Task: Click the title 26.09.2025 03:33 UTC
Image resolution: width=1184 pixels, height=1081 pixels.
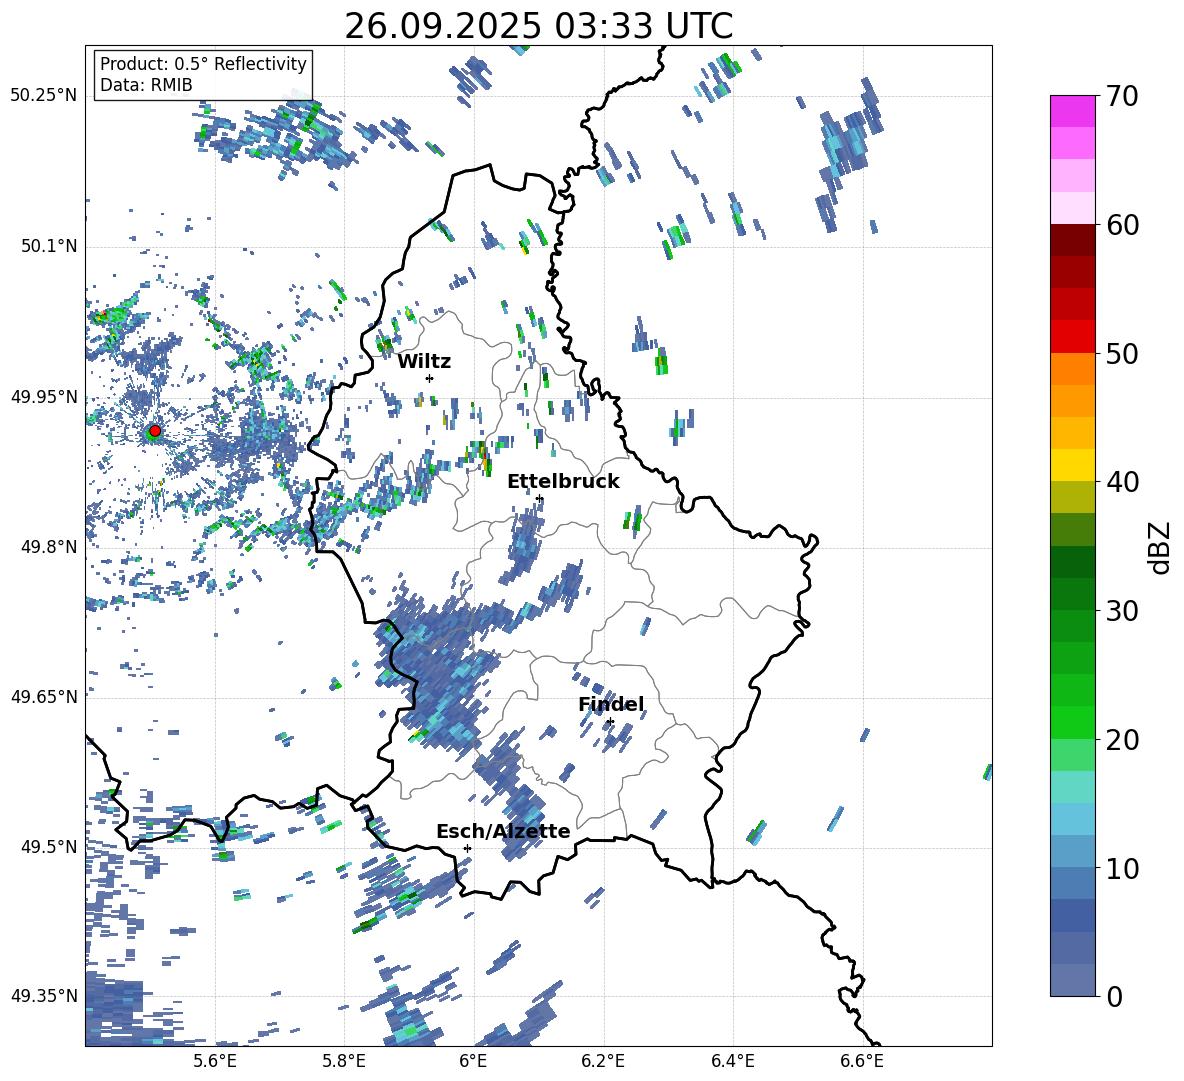Action: point(539,26)
